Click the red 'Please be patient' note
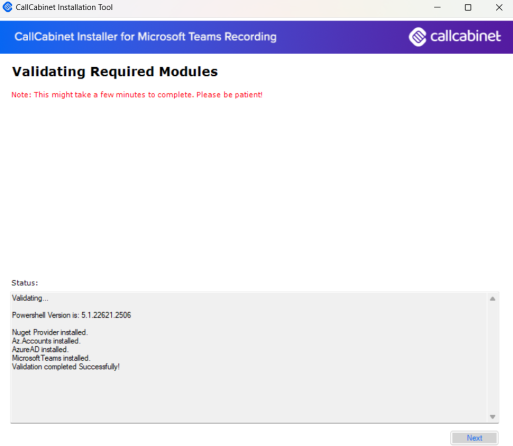 coord(137,95)
